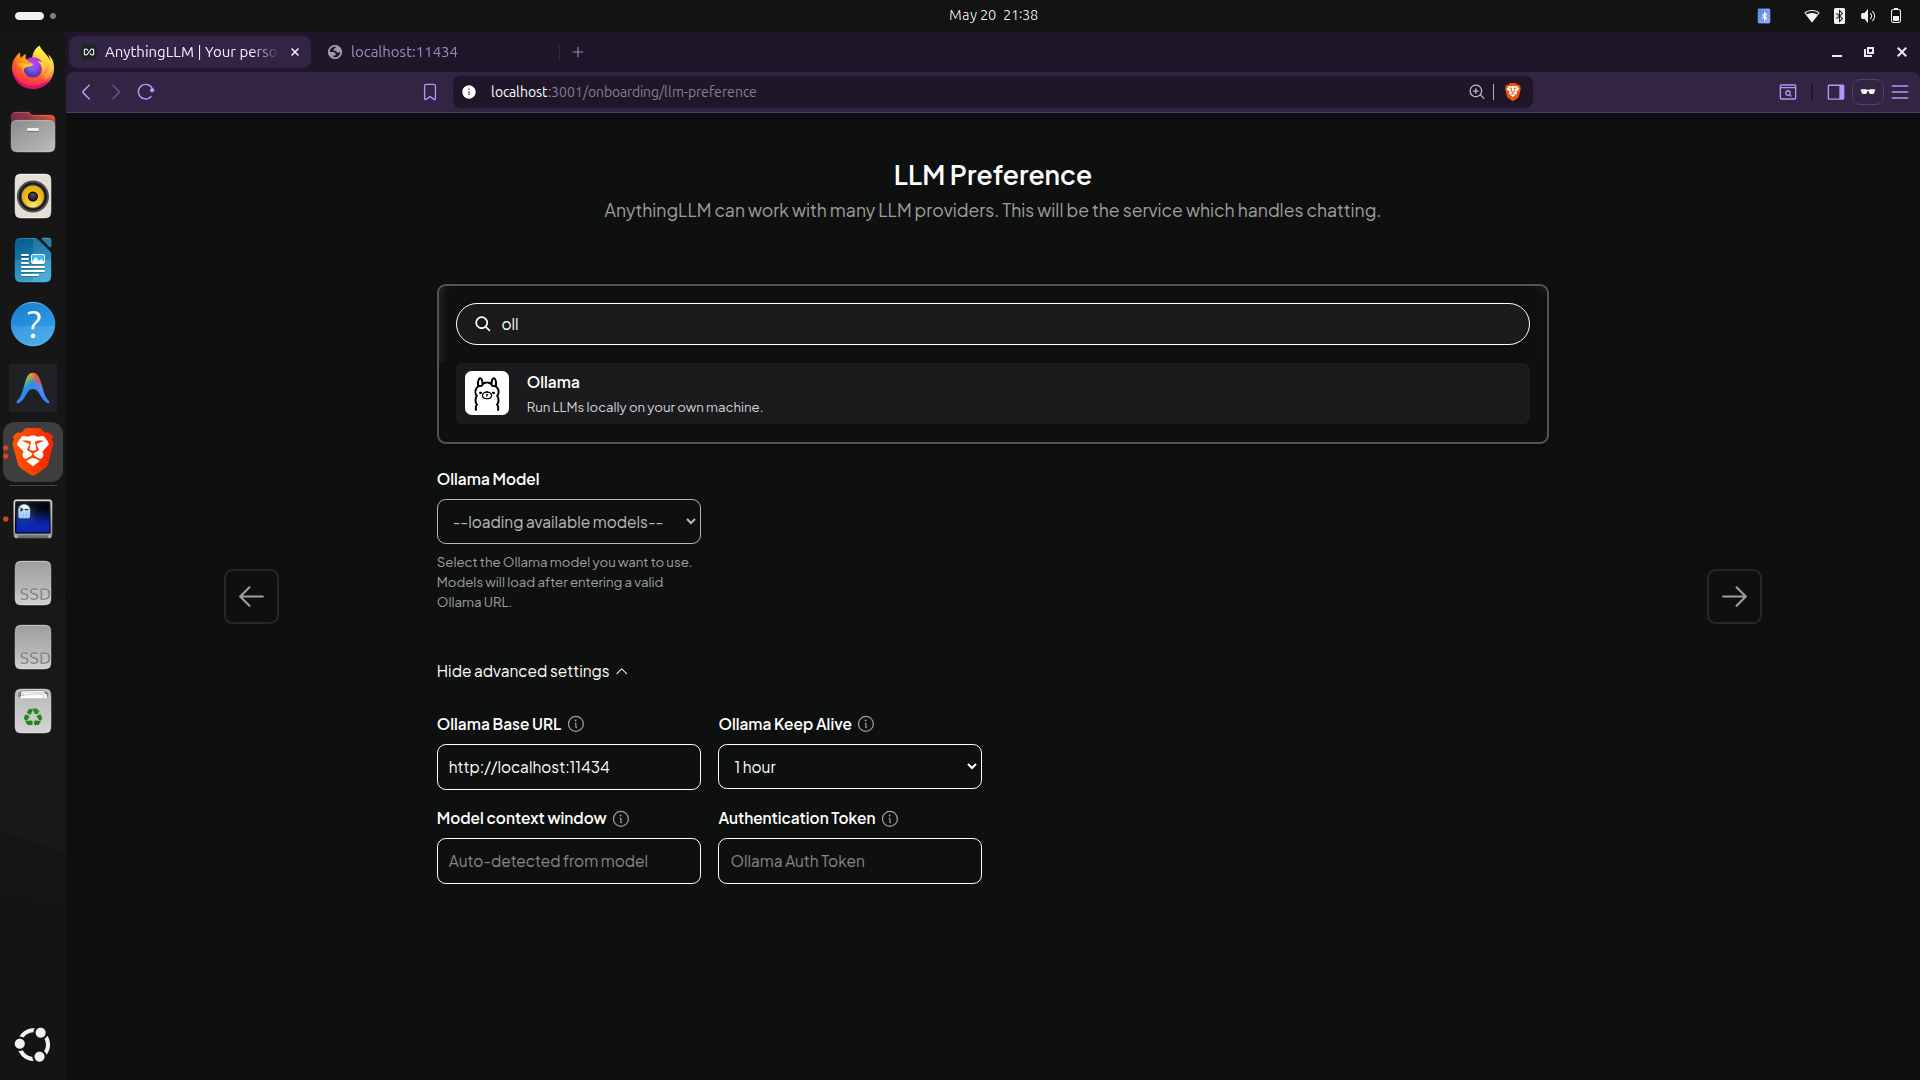Toggle the browser sidebar panel
The width and height of the screenshot is (1920, 1080).
coord(1836,92)
